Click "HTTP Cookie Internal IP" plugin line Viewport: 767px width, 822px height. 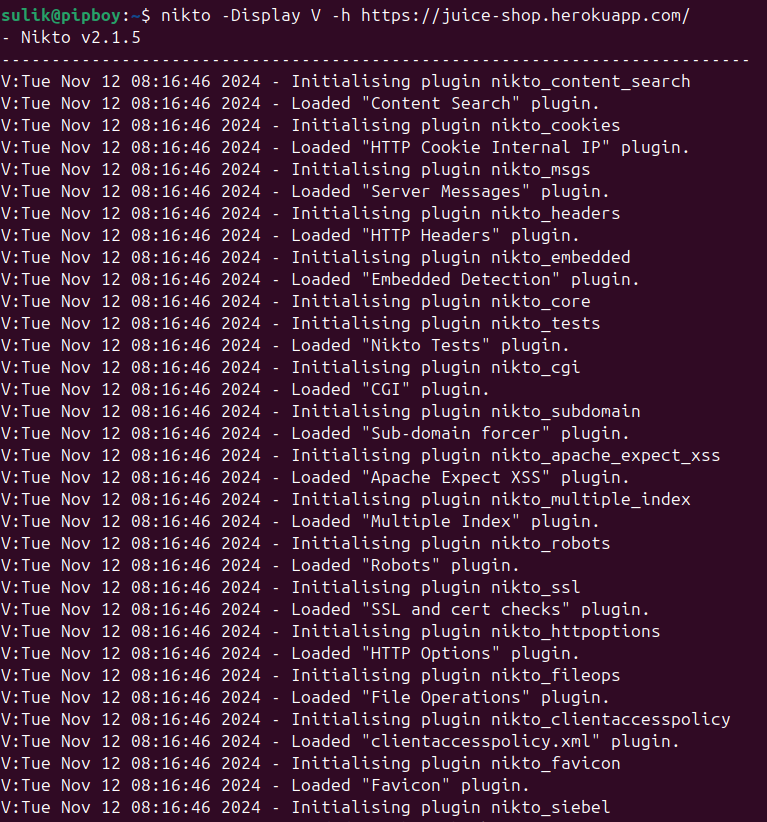point(345,148)
